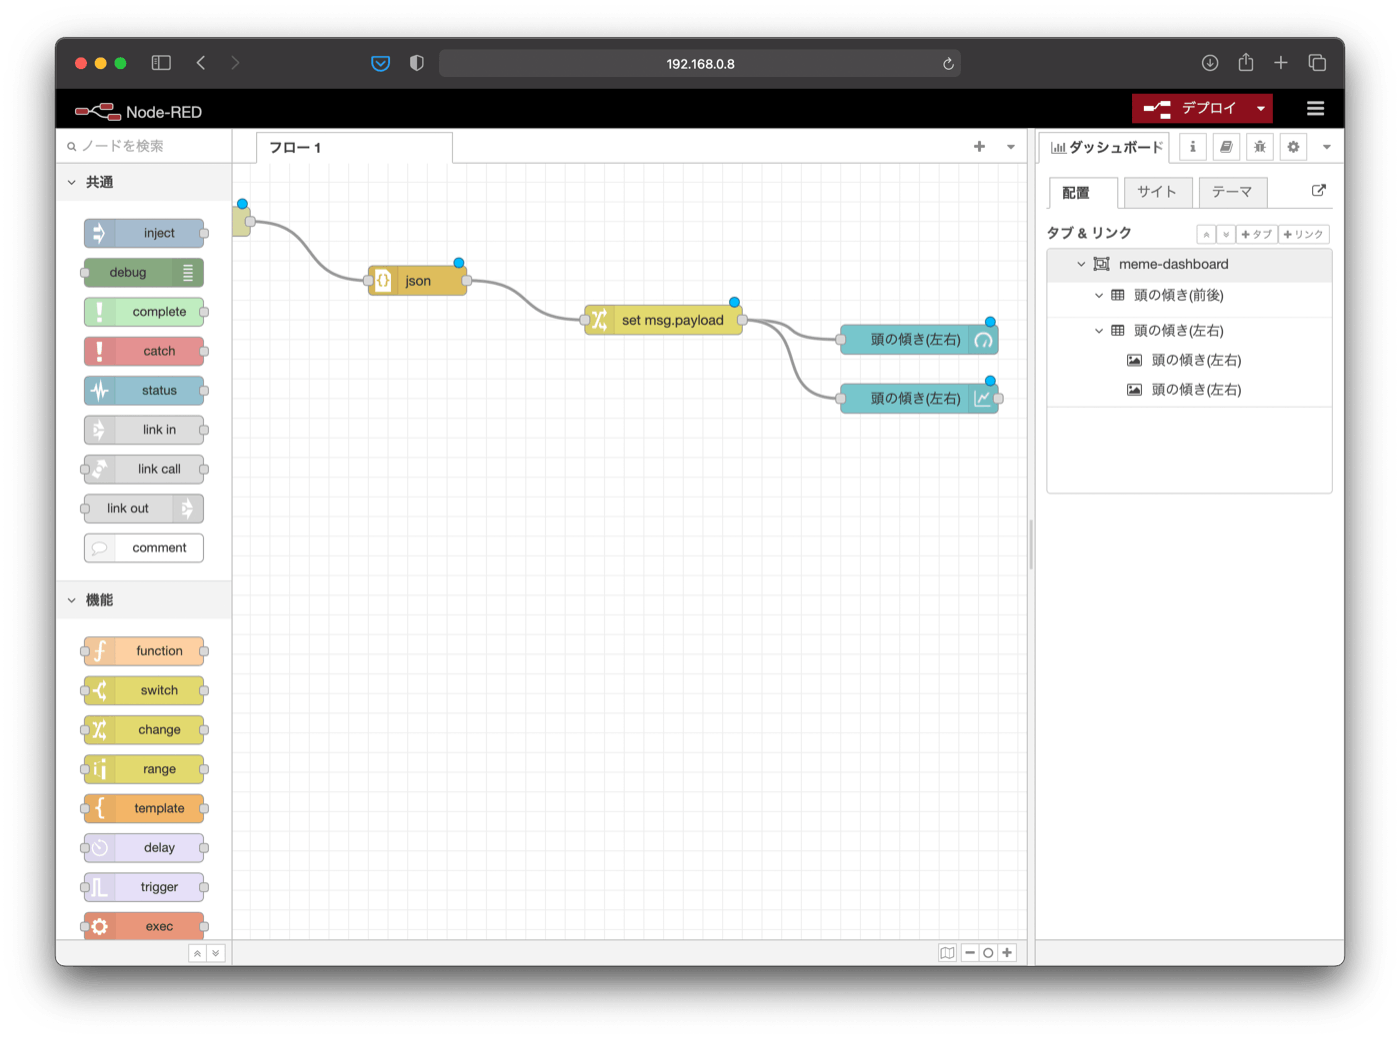Select the chart node 頭の傾き(左右)

(x=919, y=399)
